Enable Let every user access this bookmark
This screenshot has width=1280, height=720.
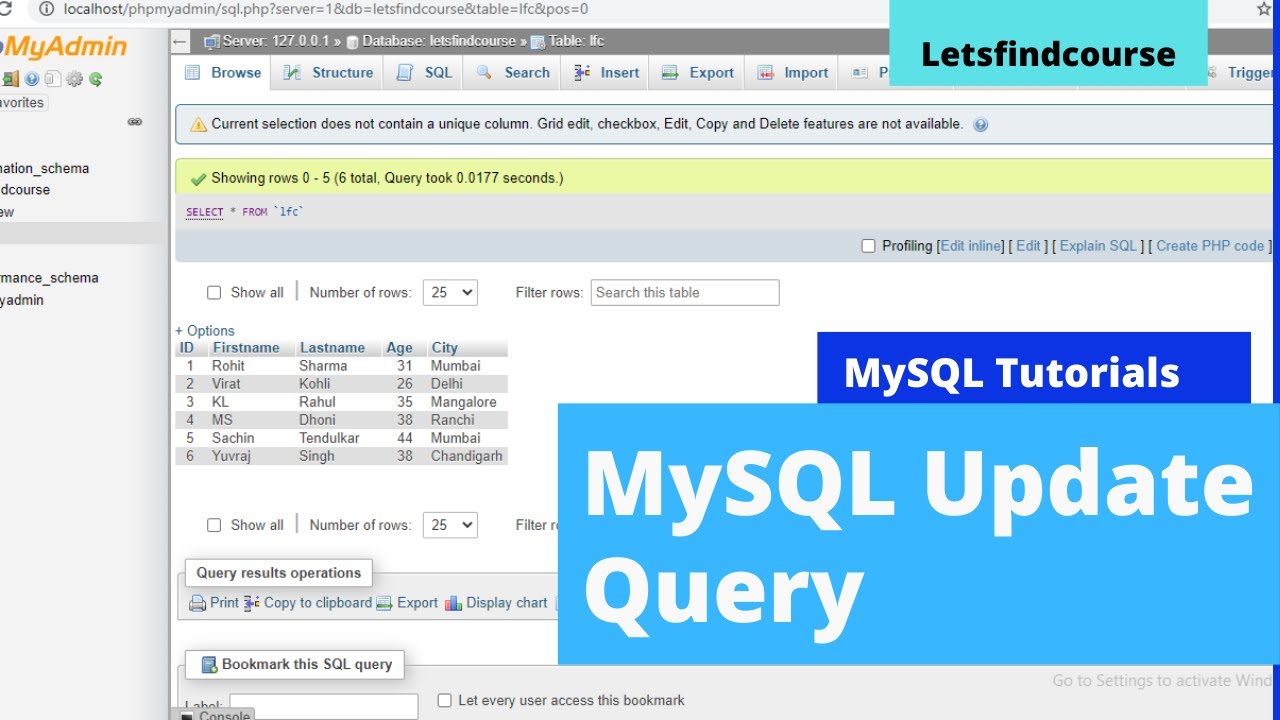pos(445,701)
